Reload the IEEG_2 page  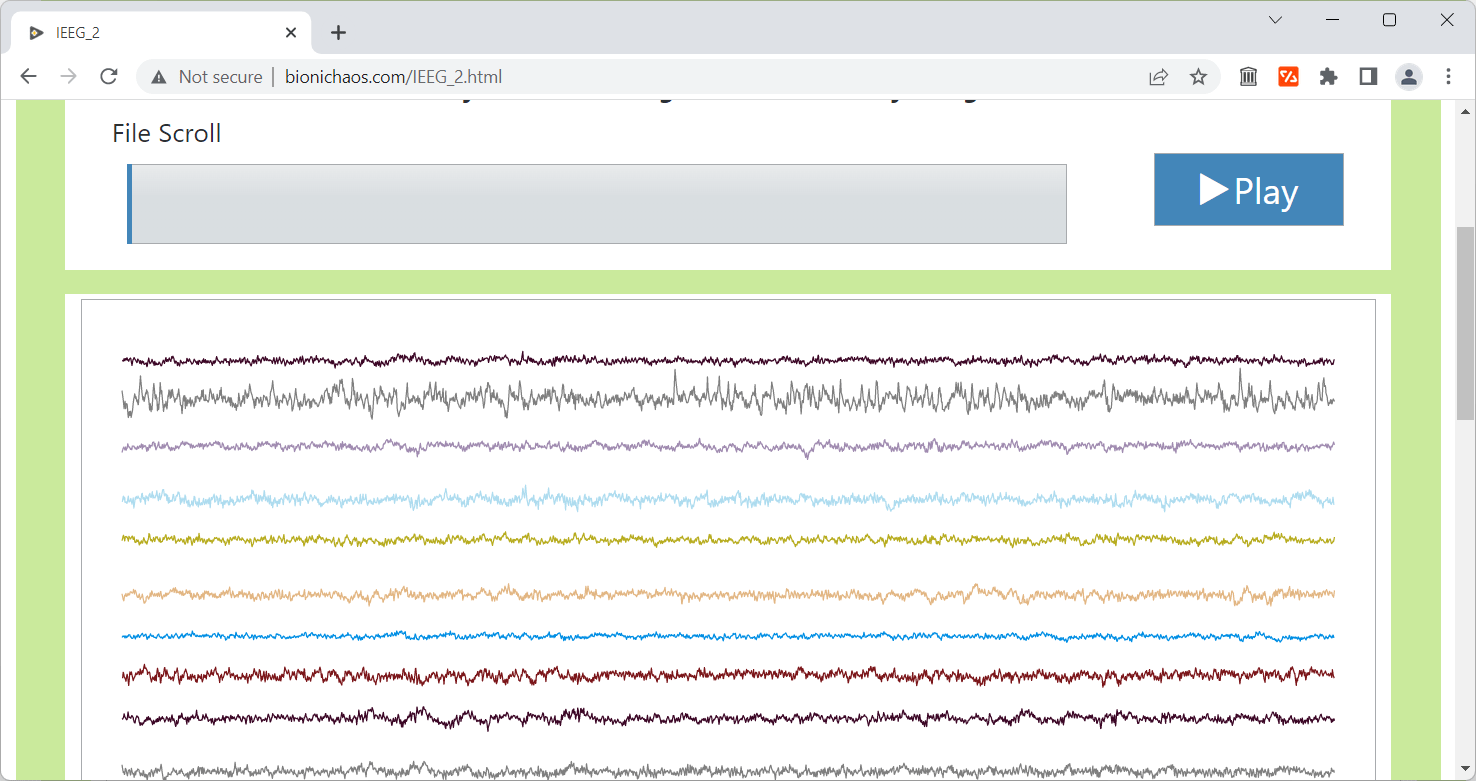(x=108, y=76)
